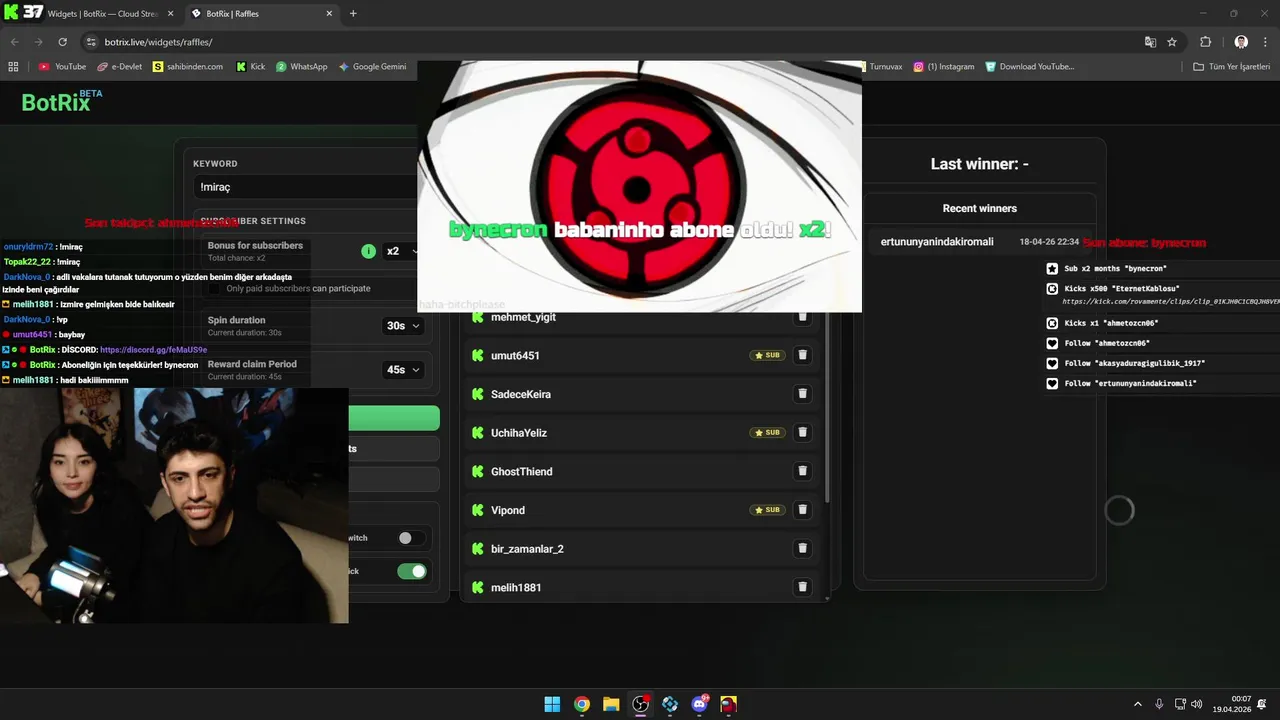
Task: Open Download YouTube bookmark
Action: pos(1030,67)
